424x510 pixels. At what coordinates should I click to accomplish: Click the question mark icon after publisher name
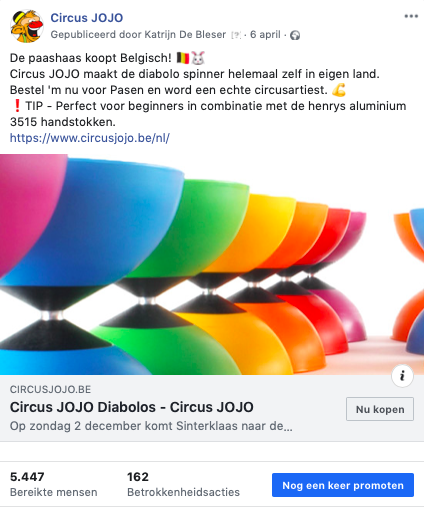pyautogui.click(x=236, y=35)
